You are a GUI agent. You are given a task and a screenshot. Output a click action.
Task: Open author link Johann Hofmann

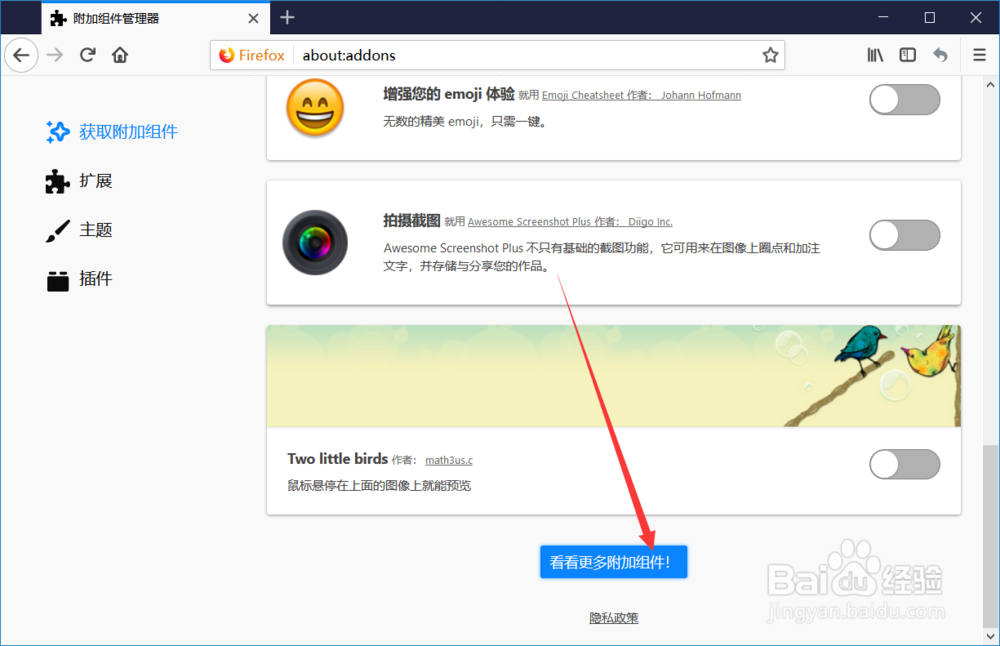coord(701,96)
